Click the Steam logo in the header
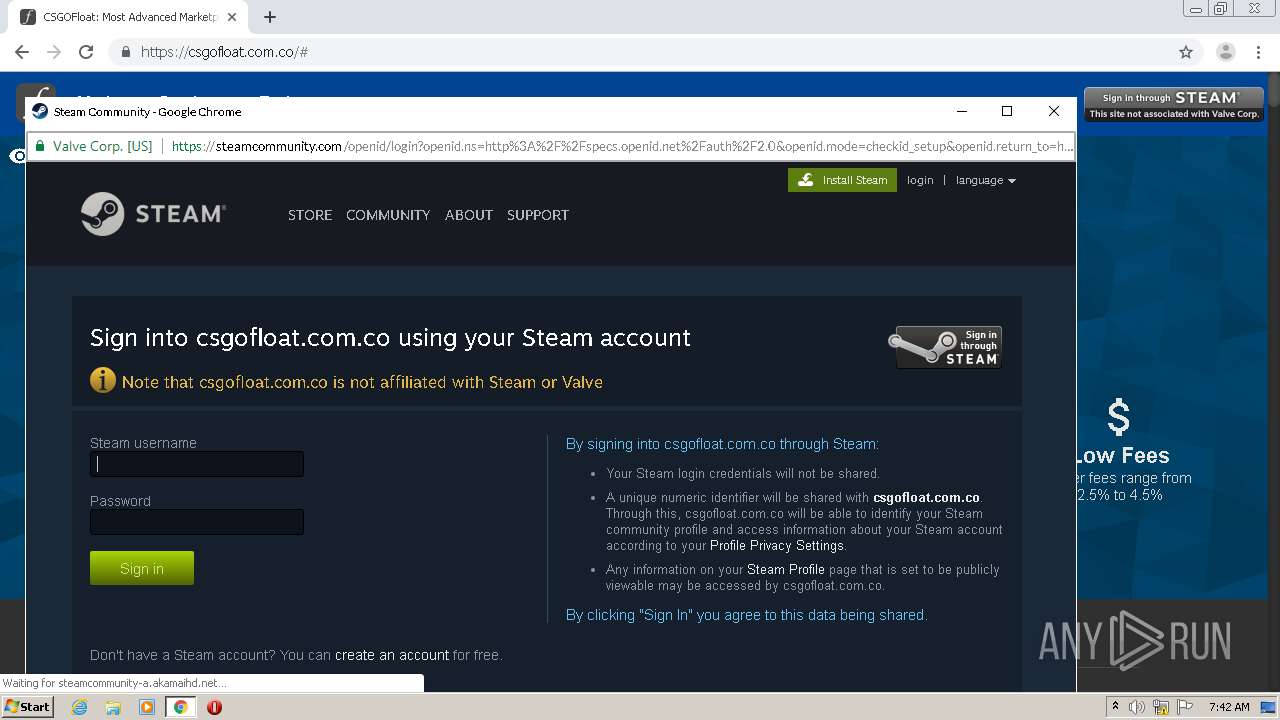Image resolution: width=1280 pixels, height=720 pixels. click(x=153, y=213)
